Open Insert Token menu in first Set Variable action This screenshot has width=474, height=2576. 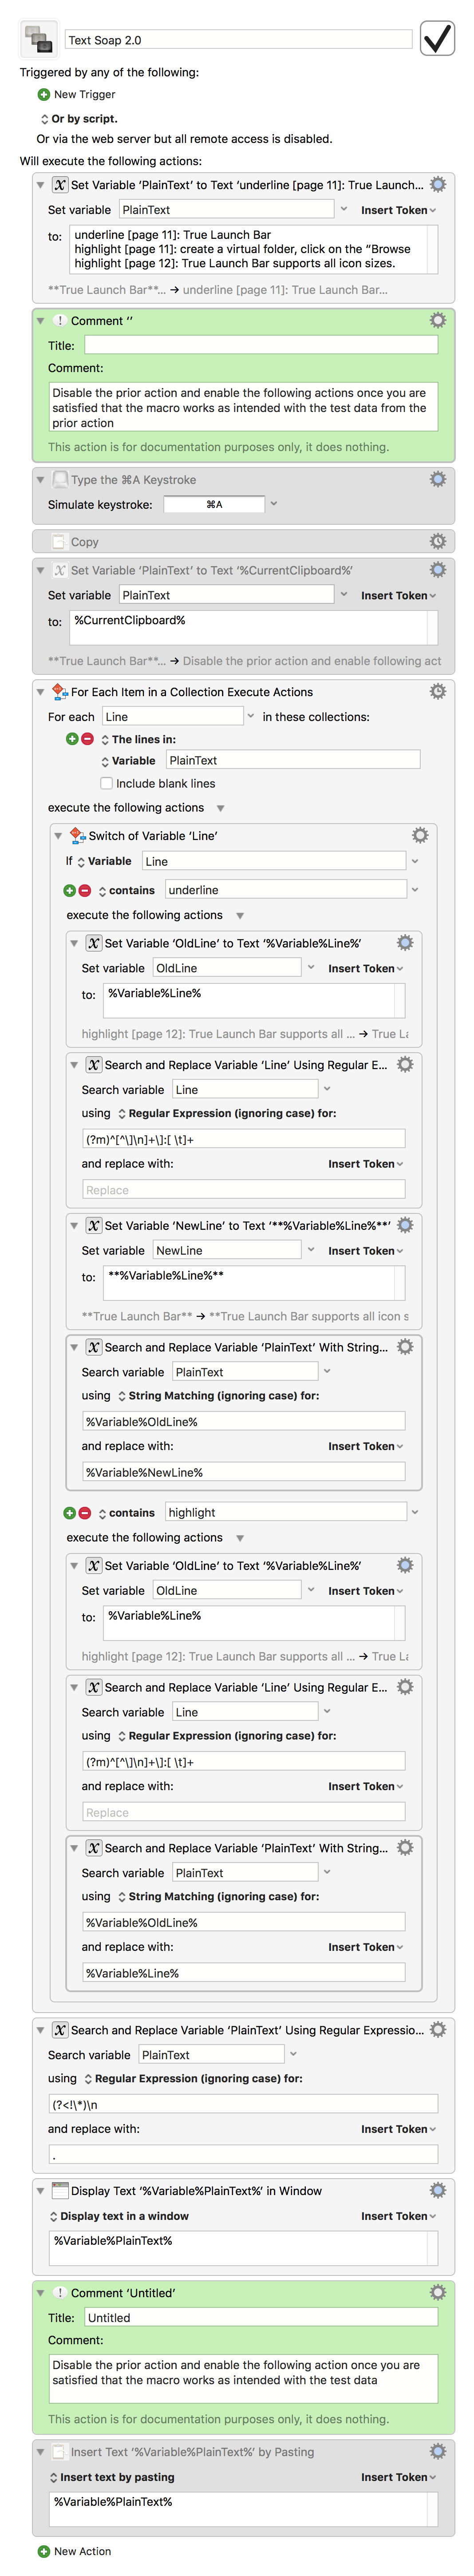click(x=398, y=210)
